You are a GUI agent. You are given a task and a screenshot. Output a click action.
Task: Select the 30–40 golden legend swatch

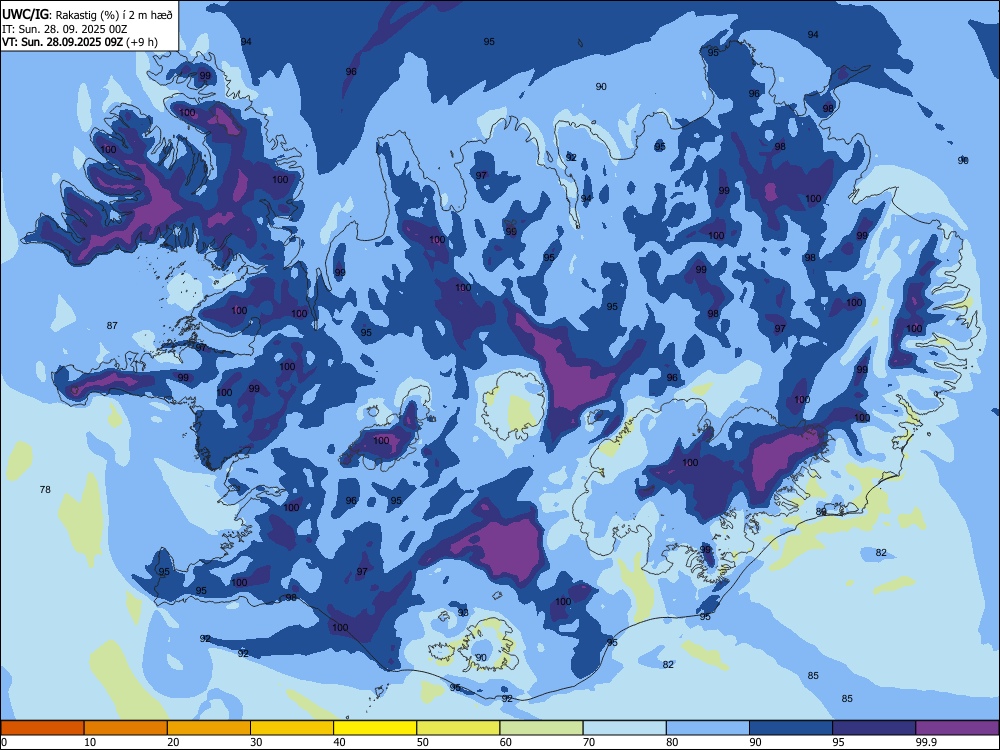[292, 728]
